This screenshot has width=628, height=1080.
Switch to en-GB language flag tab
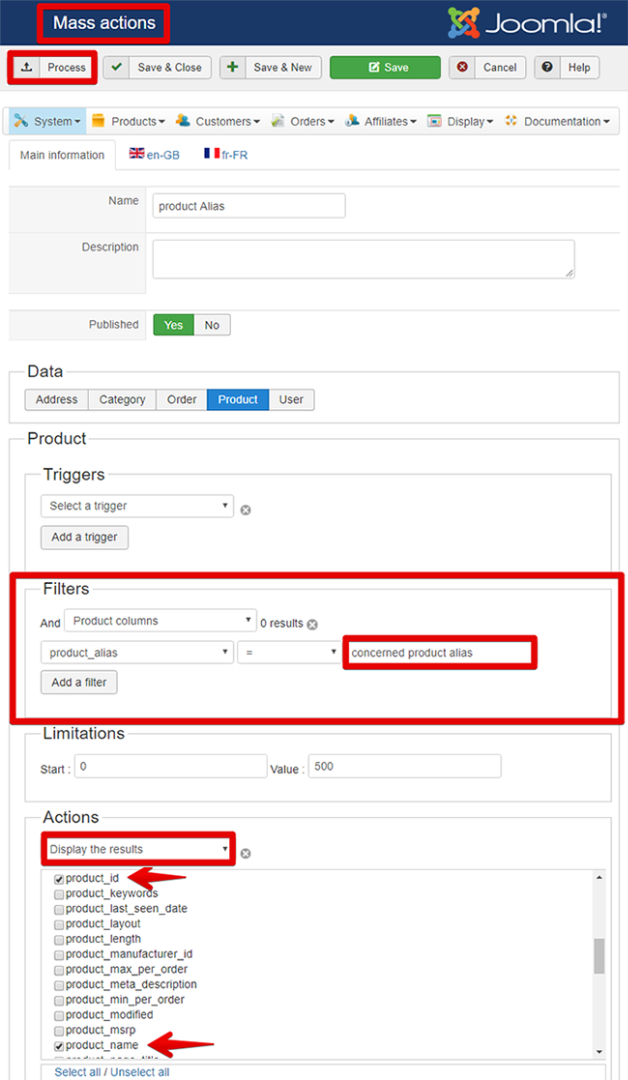coord(148,155)
